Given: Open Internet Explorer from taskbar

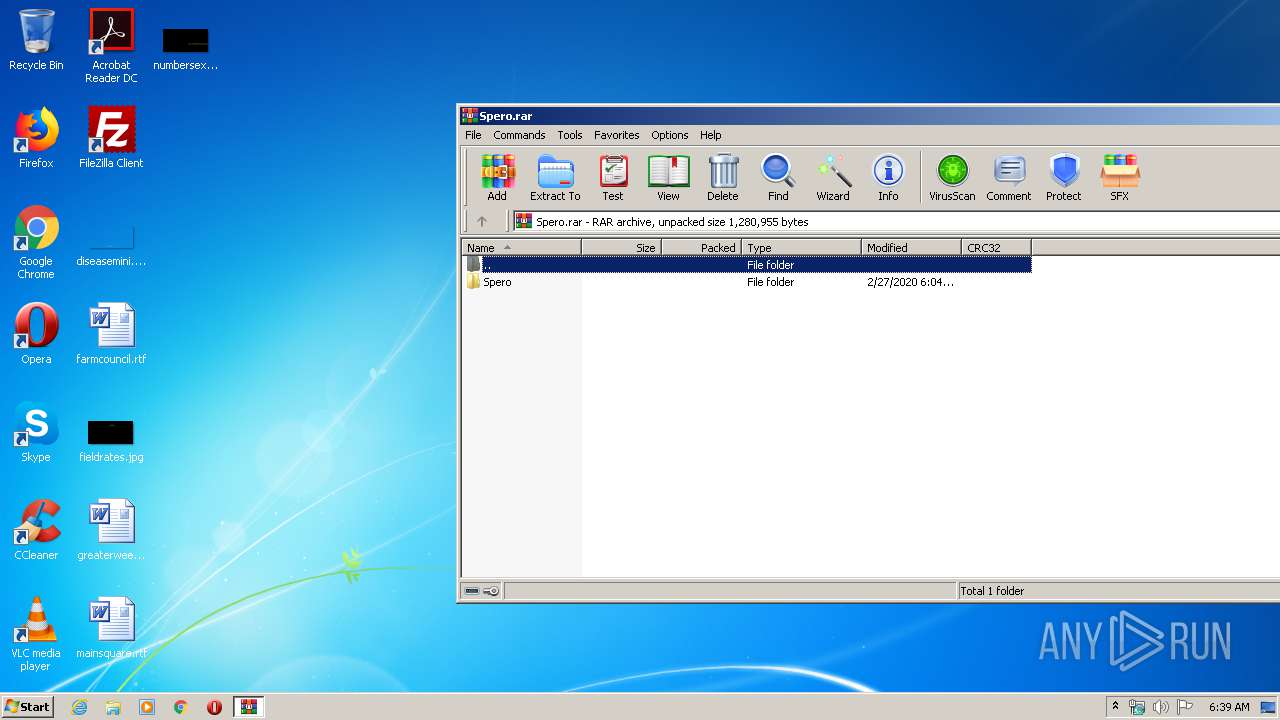Looking at the screenshot, I should pyautogui.click(x=79, y=707).
